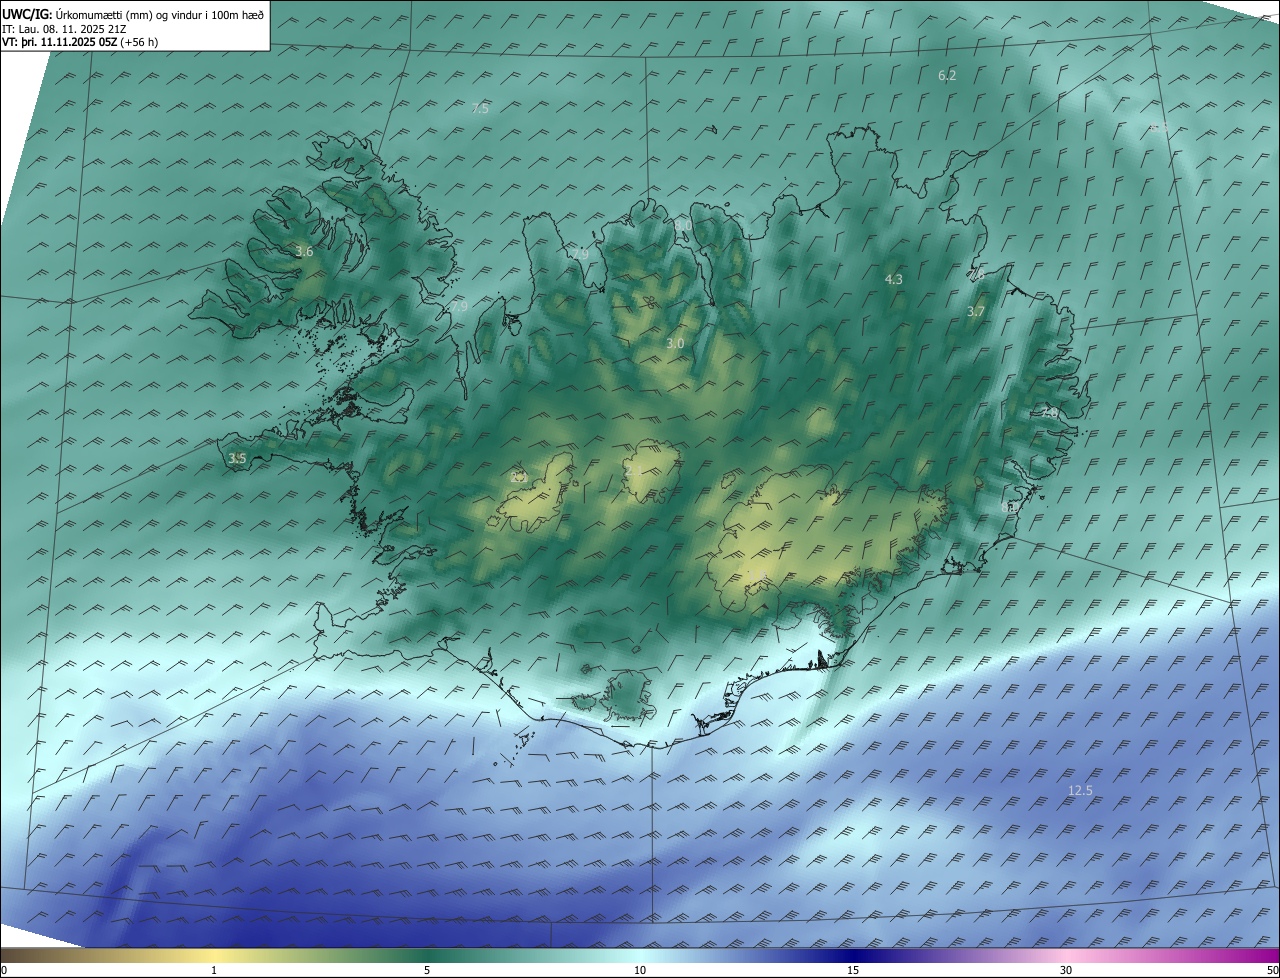Select the 10 tick on the color scale
This screenshot has height=978, width=1280.
pos(640,971)
